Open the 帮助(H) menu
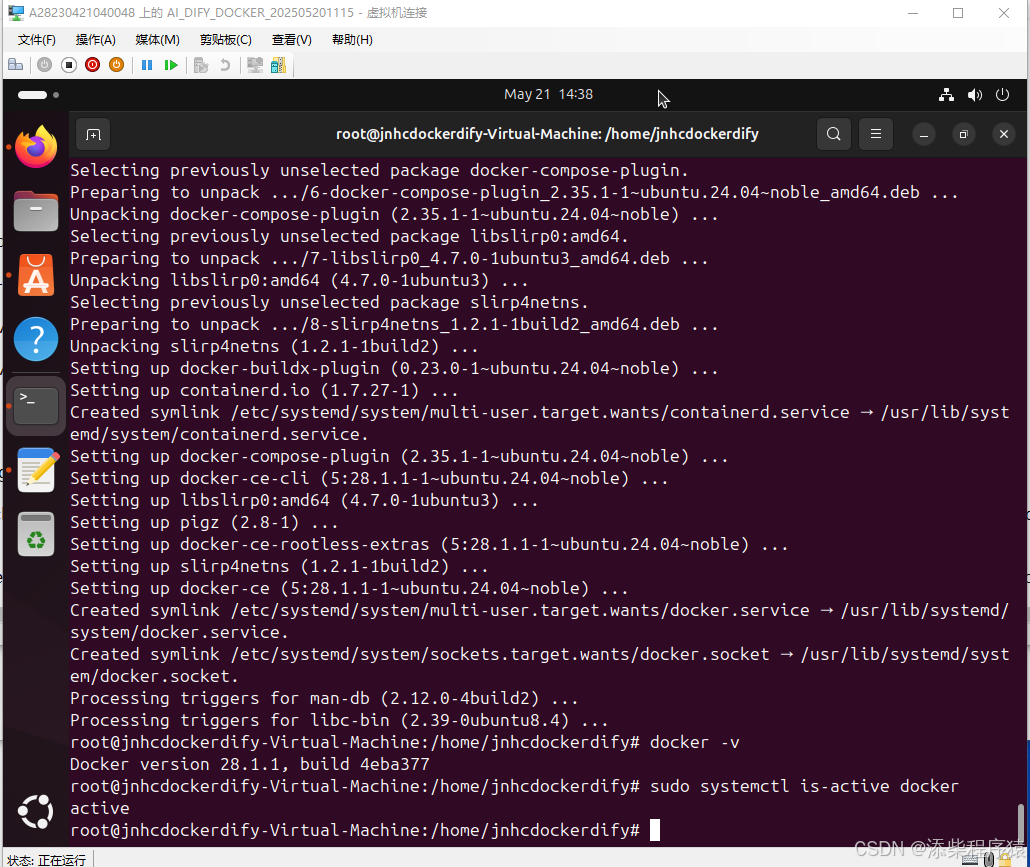 [352, 40]
